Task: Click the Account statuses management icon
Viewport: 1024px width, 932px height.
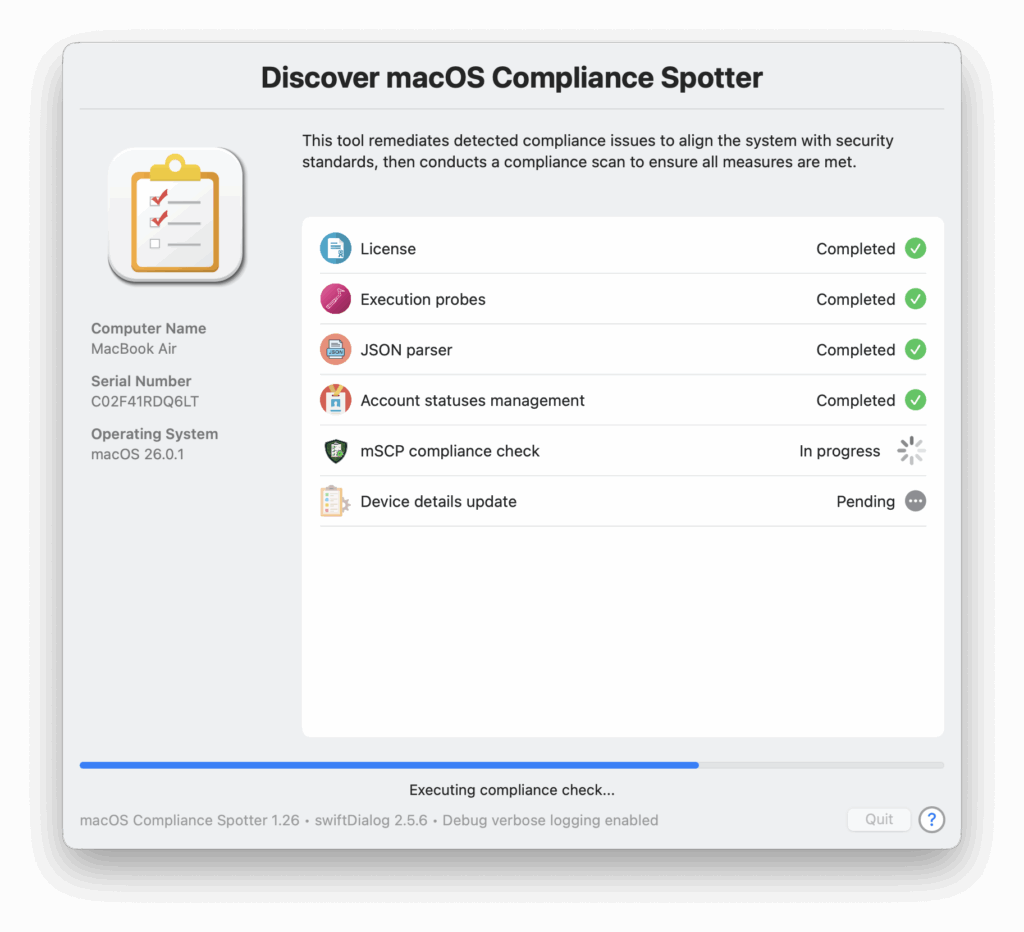Action: pyautogui.click(x=335, y=400)
